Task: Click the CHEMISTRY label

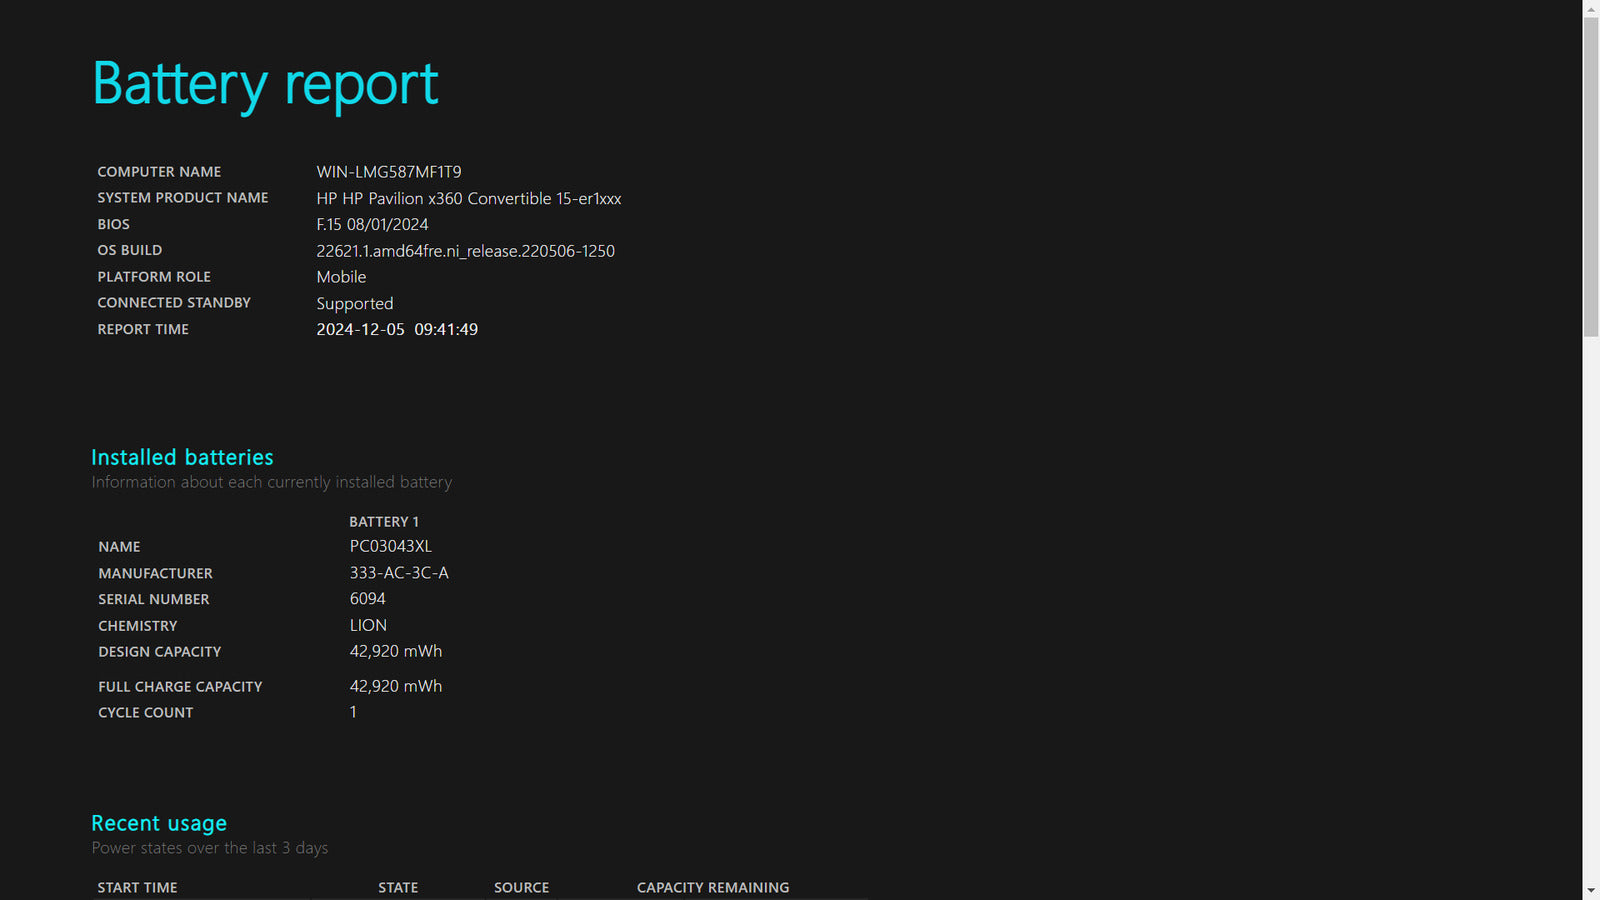Action: tap(138, 626)
